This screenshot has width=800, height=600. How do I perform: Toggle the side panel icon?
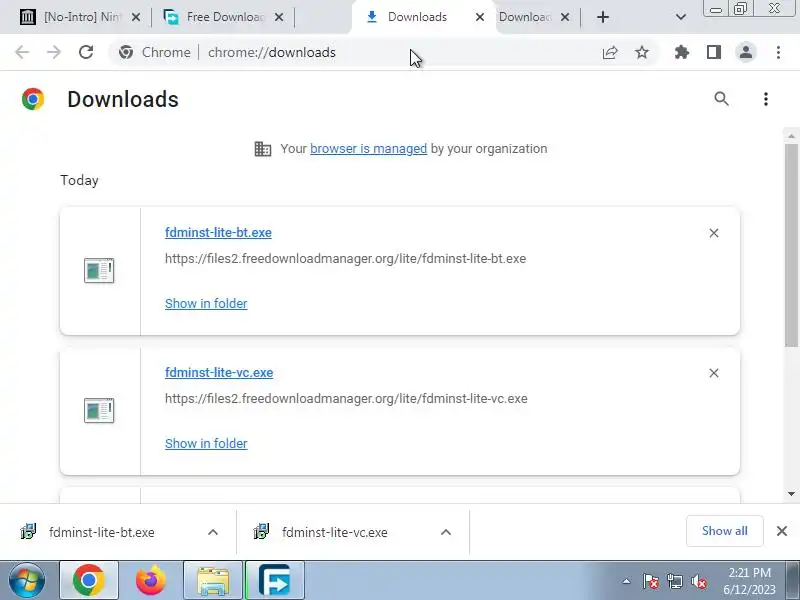pos(714,52)
